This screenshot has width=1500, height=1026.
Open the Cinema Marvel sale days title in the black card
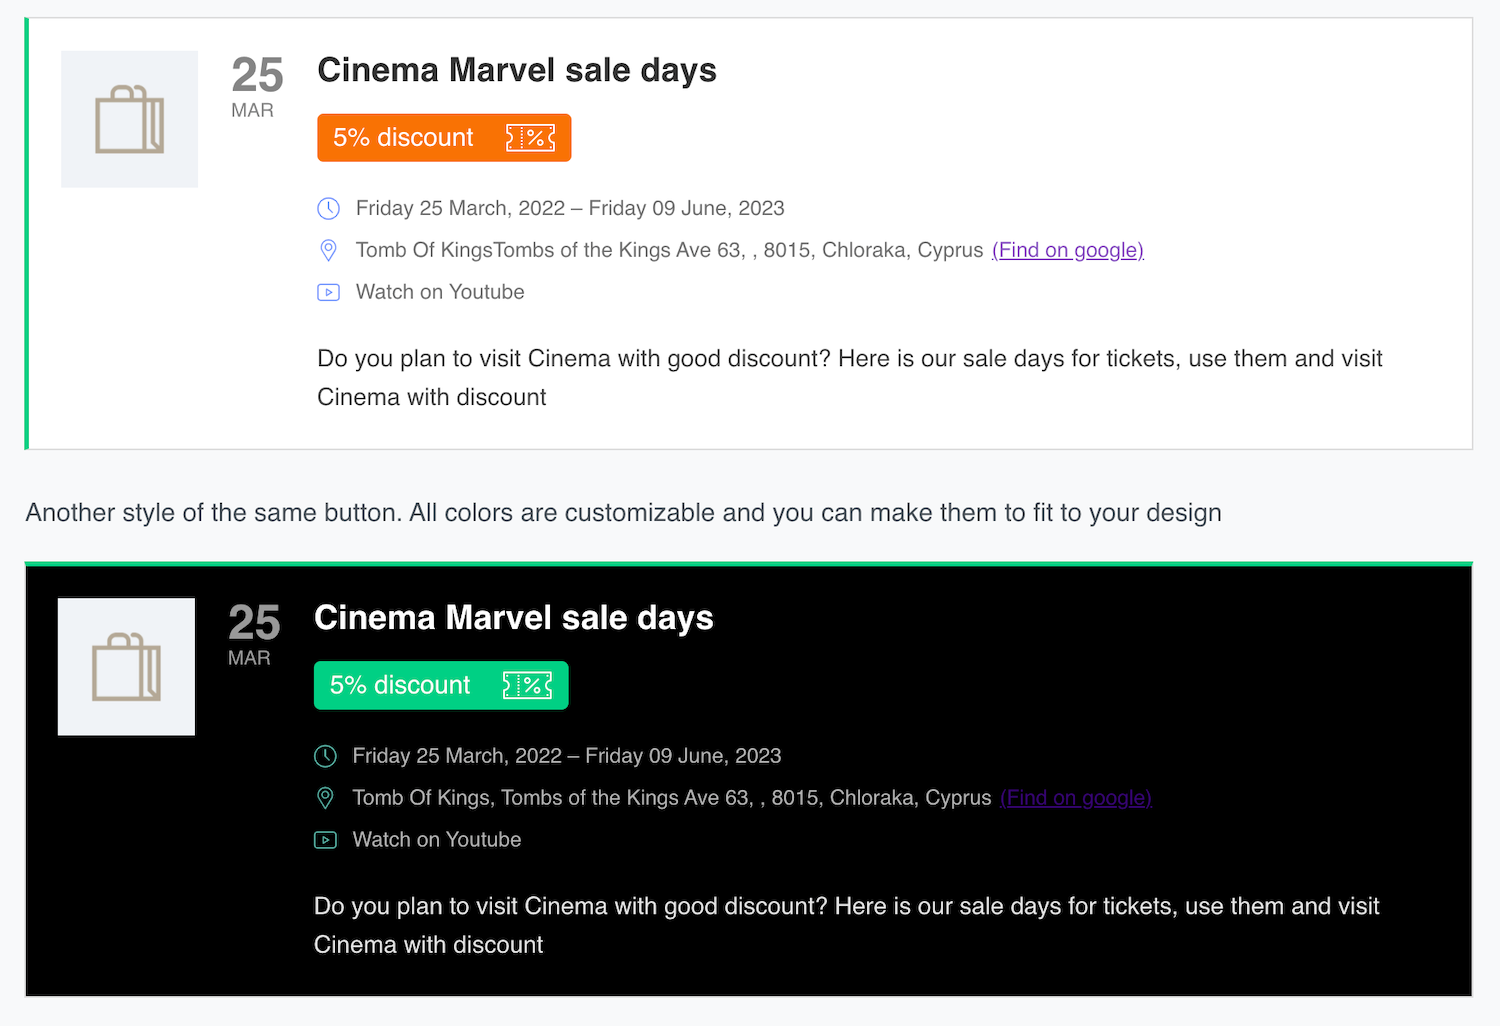(x=513, y=618)
